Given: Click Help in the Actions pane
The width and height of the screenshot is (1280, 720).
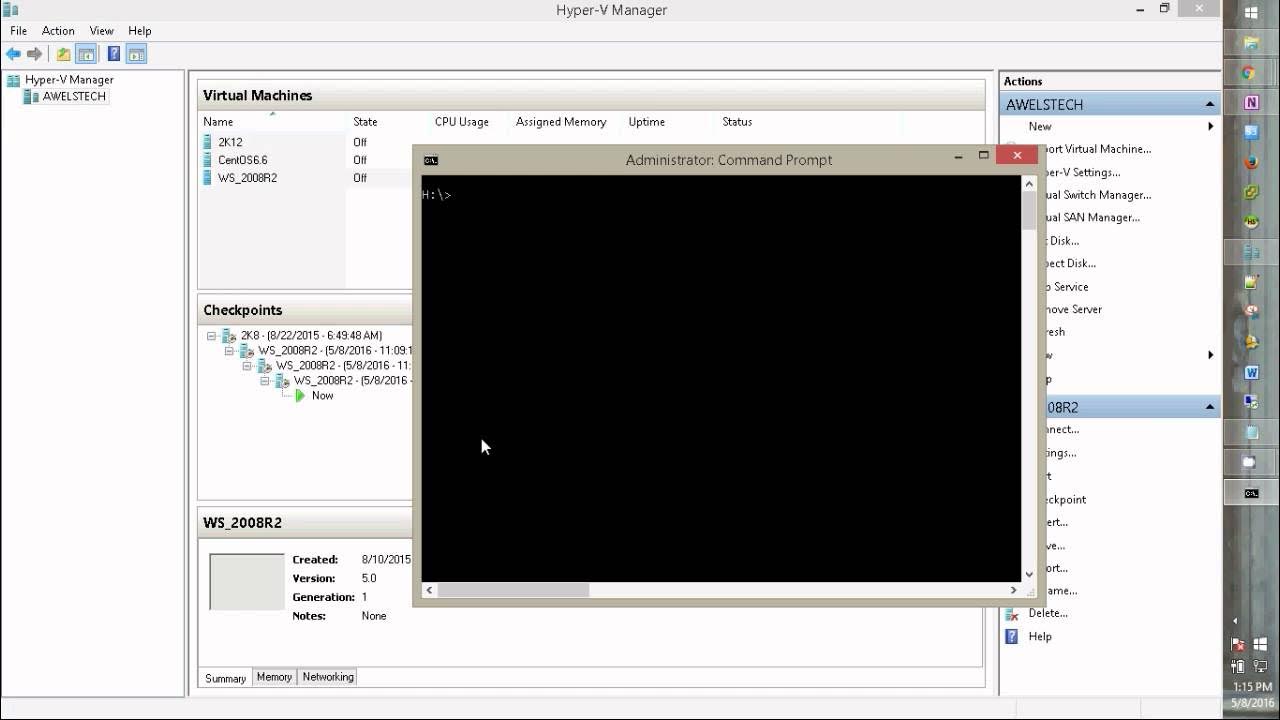Looking at the screenshot, I should coord(1040,637).
